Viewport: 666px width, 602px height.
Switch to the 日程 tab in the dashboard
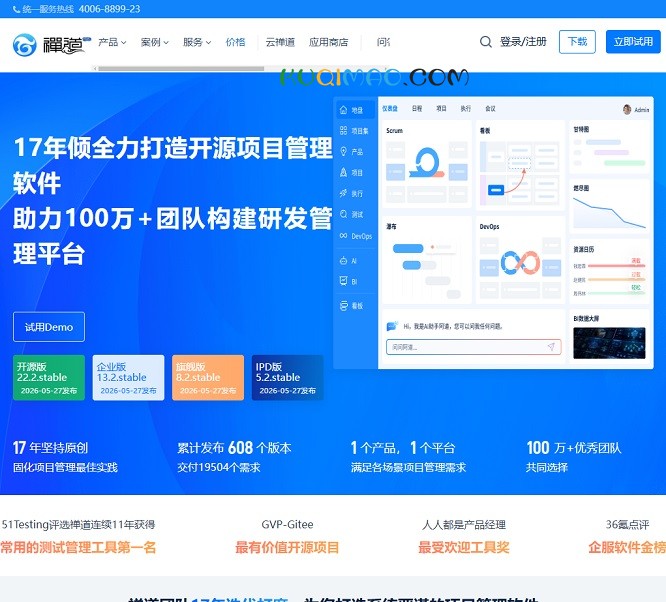point(417,108)
